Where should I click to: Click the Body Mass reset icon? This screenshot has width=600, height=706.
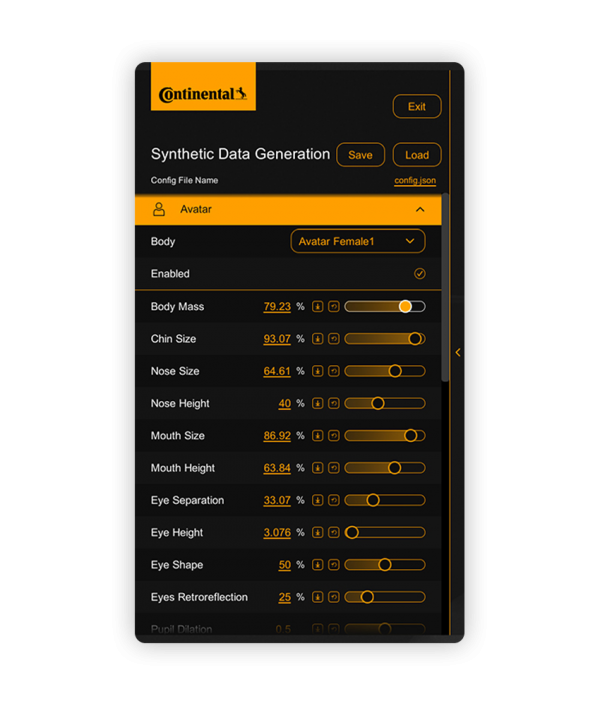(x=333, y=307)
